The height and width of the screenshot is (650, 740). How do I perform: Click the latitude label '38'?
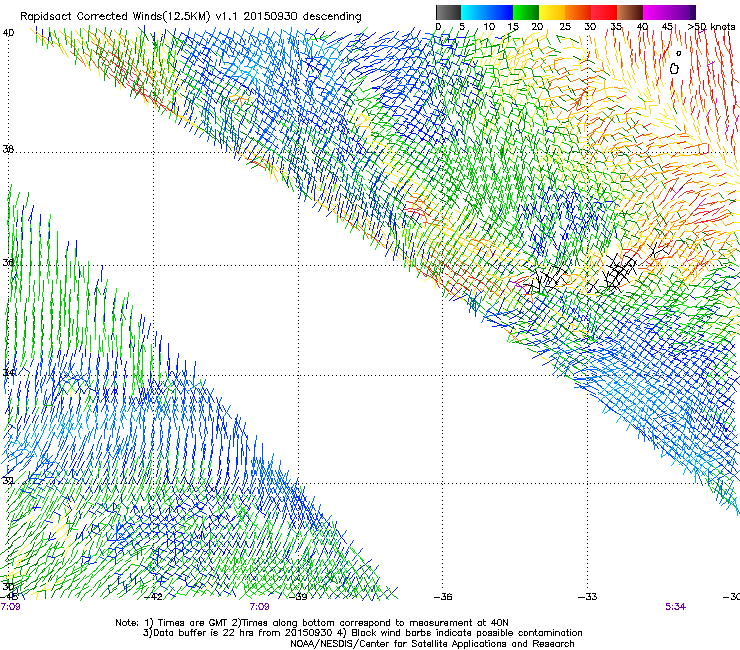click(x=8, y=149)
